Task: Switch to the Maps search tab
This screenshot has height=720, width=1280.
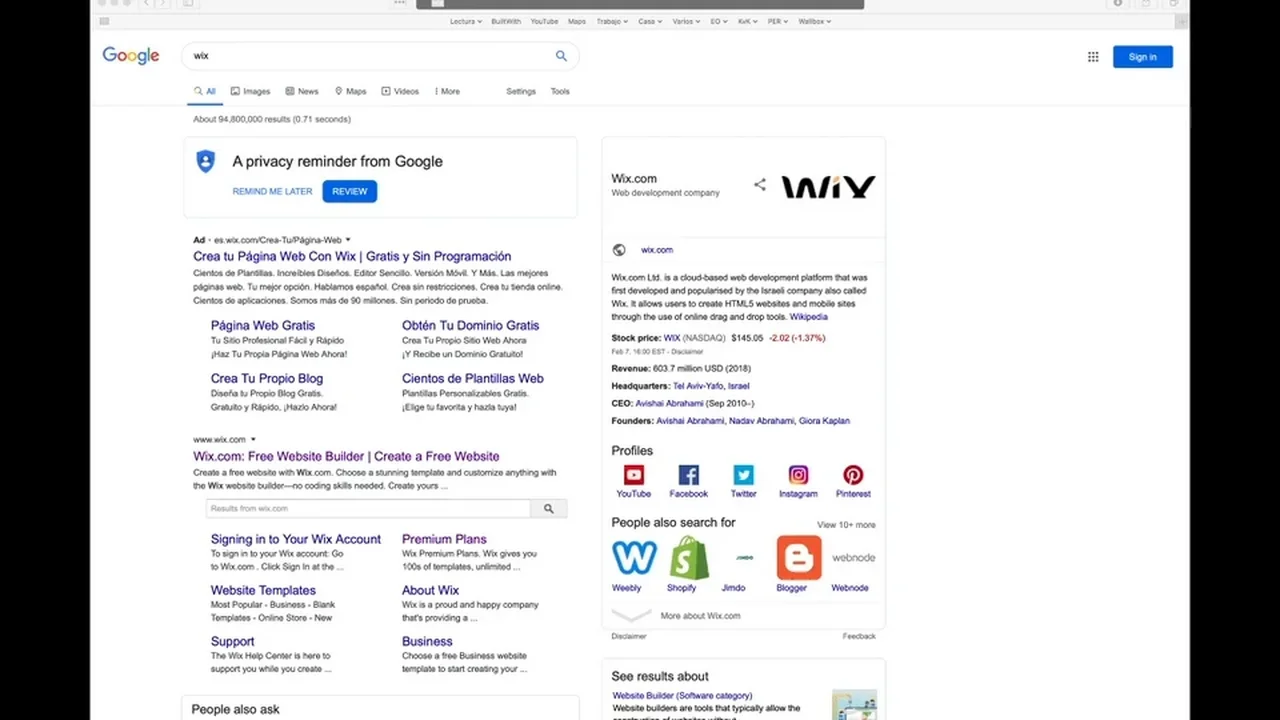Action: [350, 91]
